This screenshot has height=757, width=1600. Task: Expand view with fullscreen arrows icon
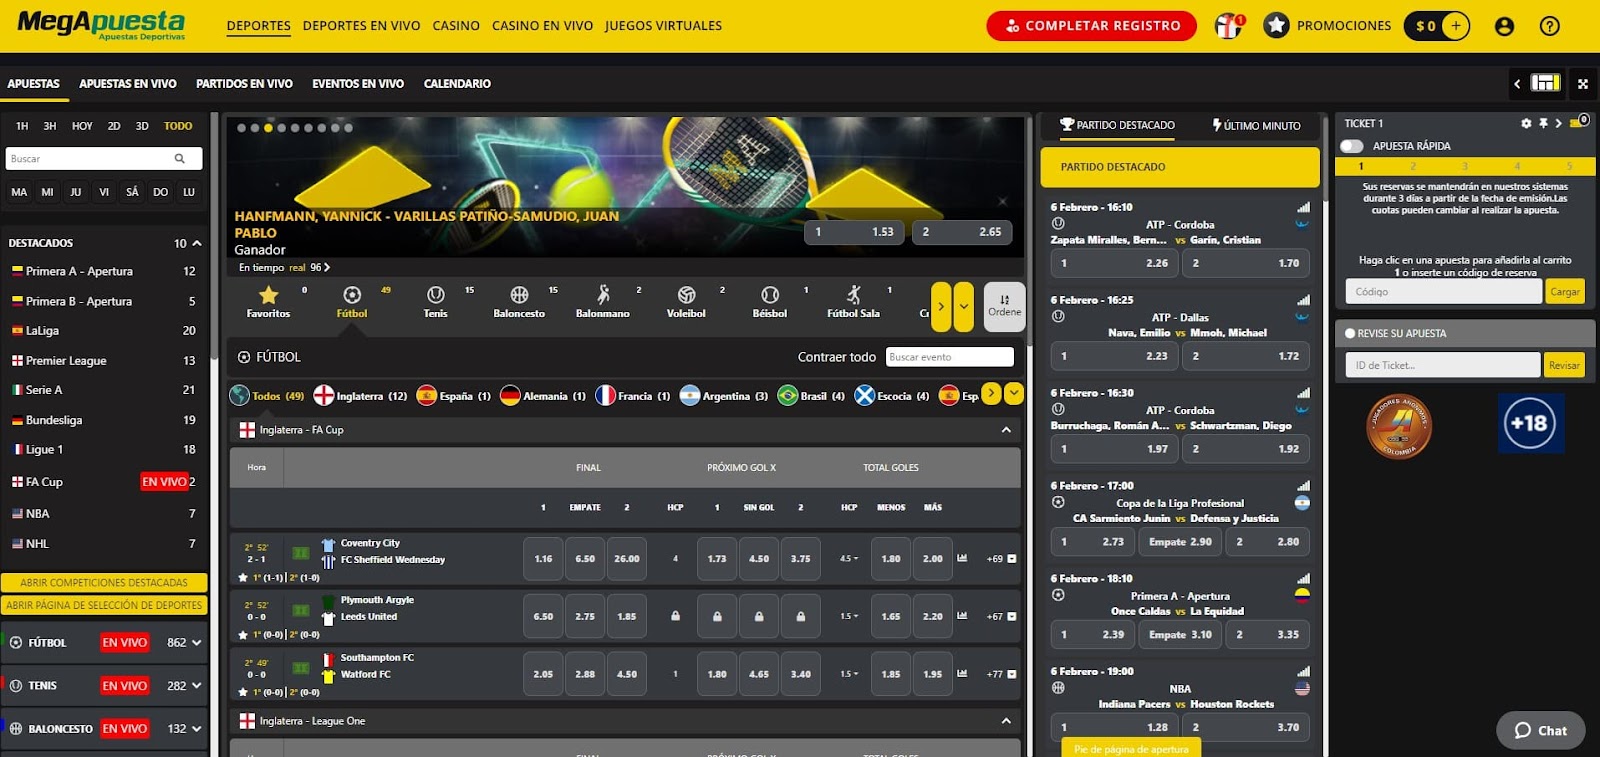tap(1583, 84)
